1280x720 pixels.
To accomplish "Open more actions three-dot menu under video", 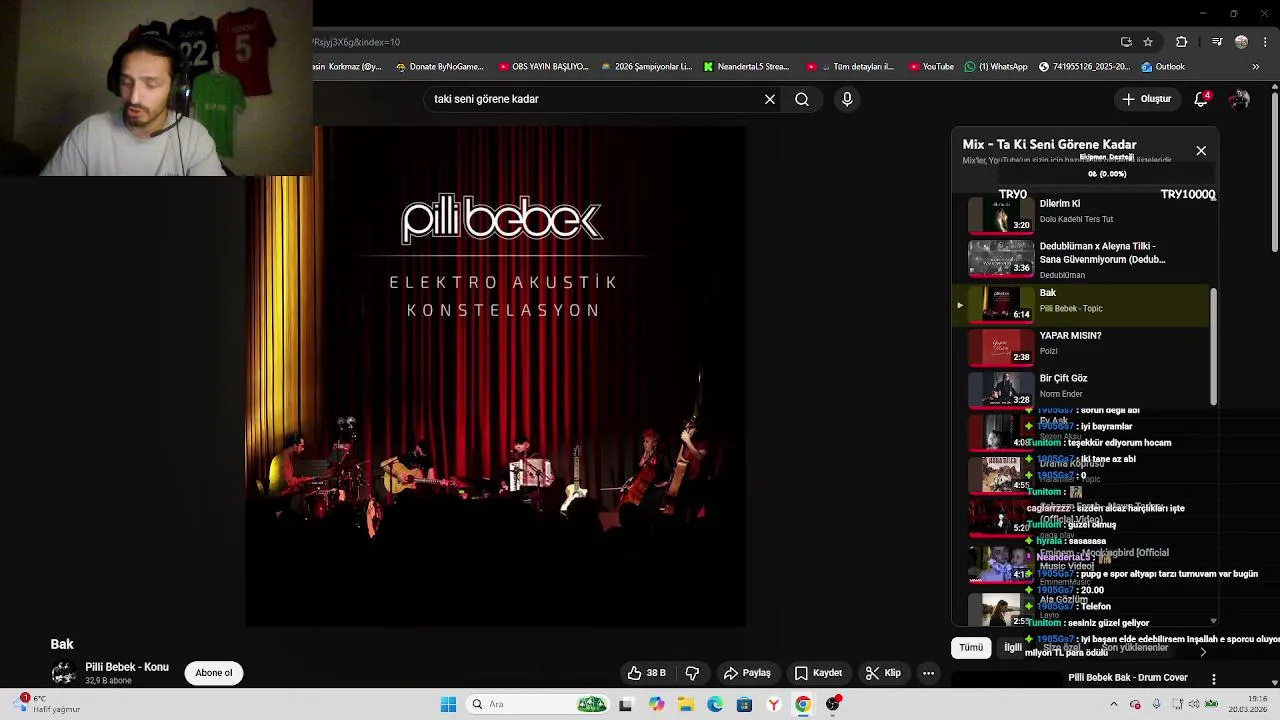I will (x=928, y=673).
